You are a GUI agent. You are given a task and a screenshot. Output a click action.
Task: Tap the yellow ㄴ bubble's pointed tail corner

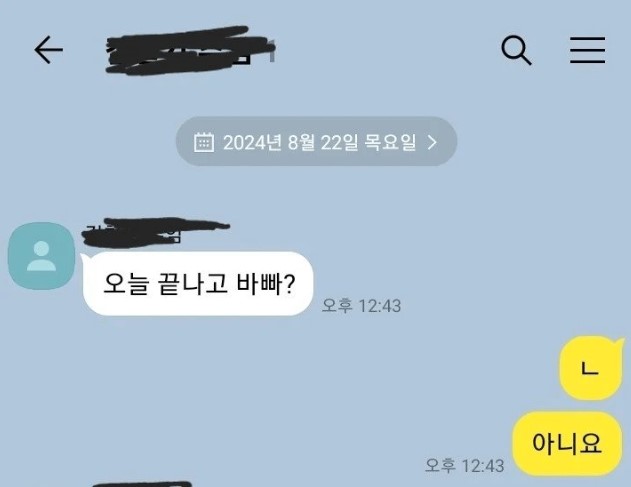(619, 343)
